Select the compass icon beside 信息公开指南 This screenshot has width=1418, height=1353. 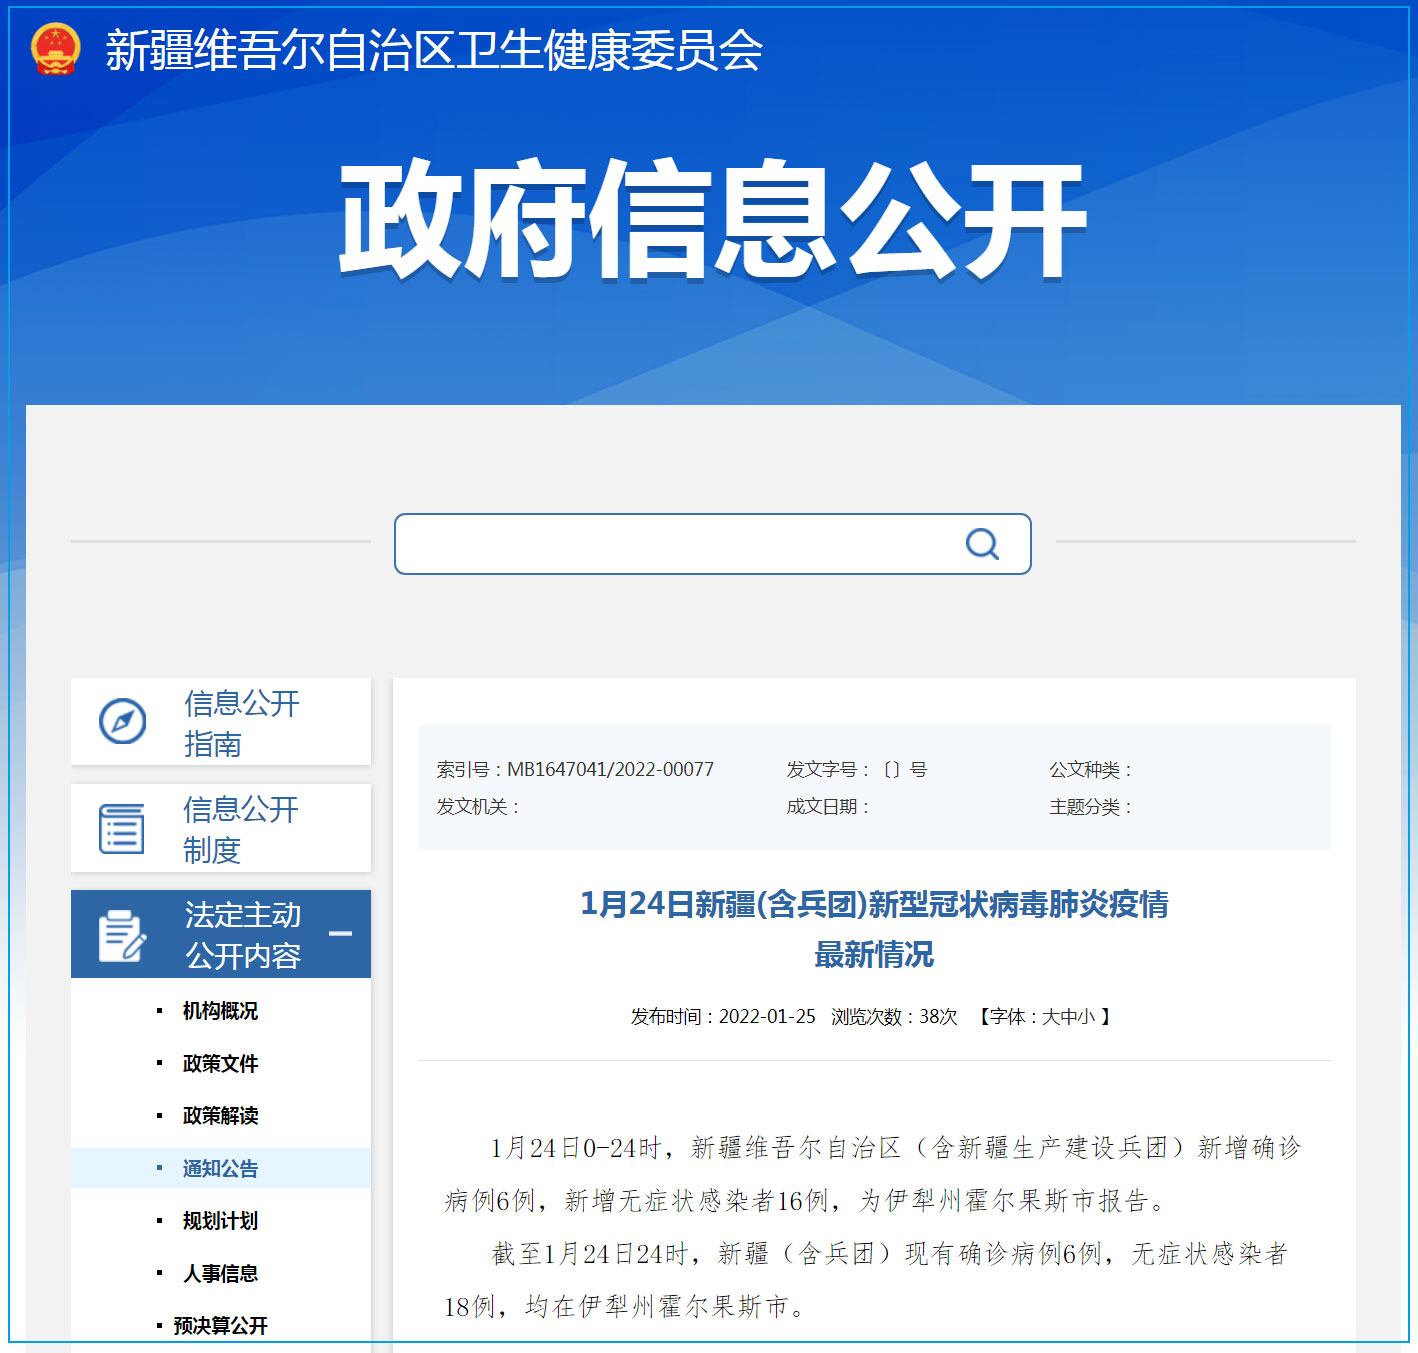(x=121, y=721)
